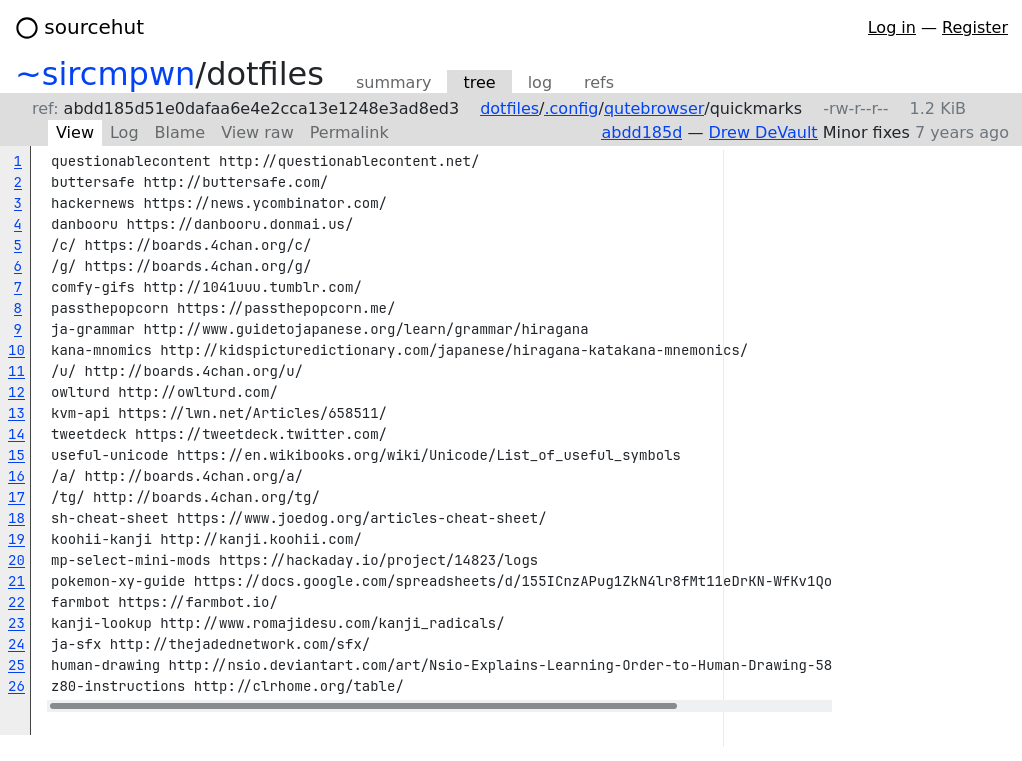Go to ~sircmpwn user profile
1022x761 pixels.
pyautogui.click(x=105, y=75)
